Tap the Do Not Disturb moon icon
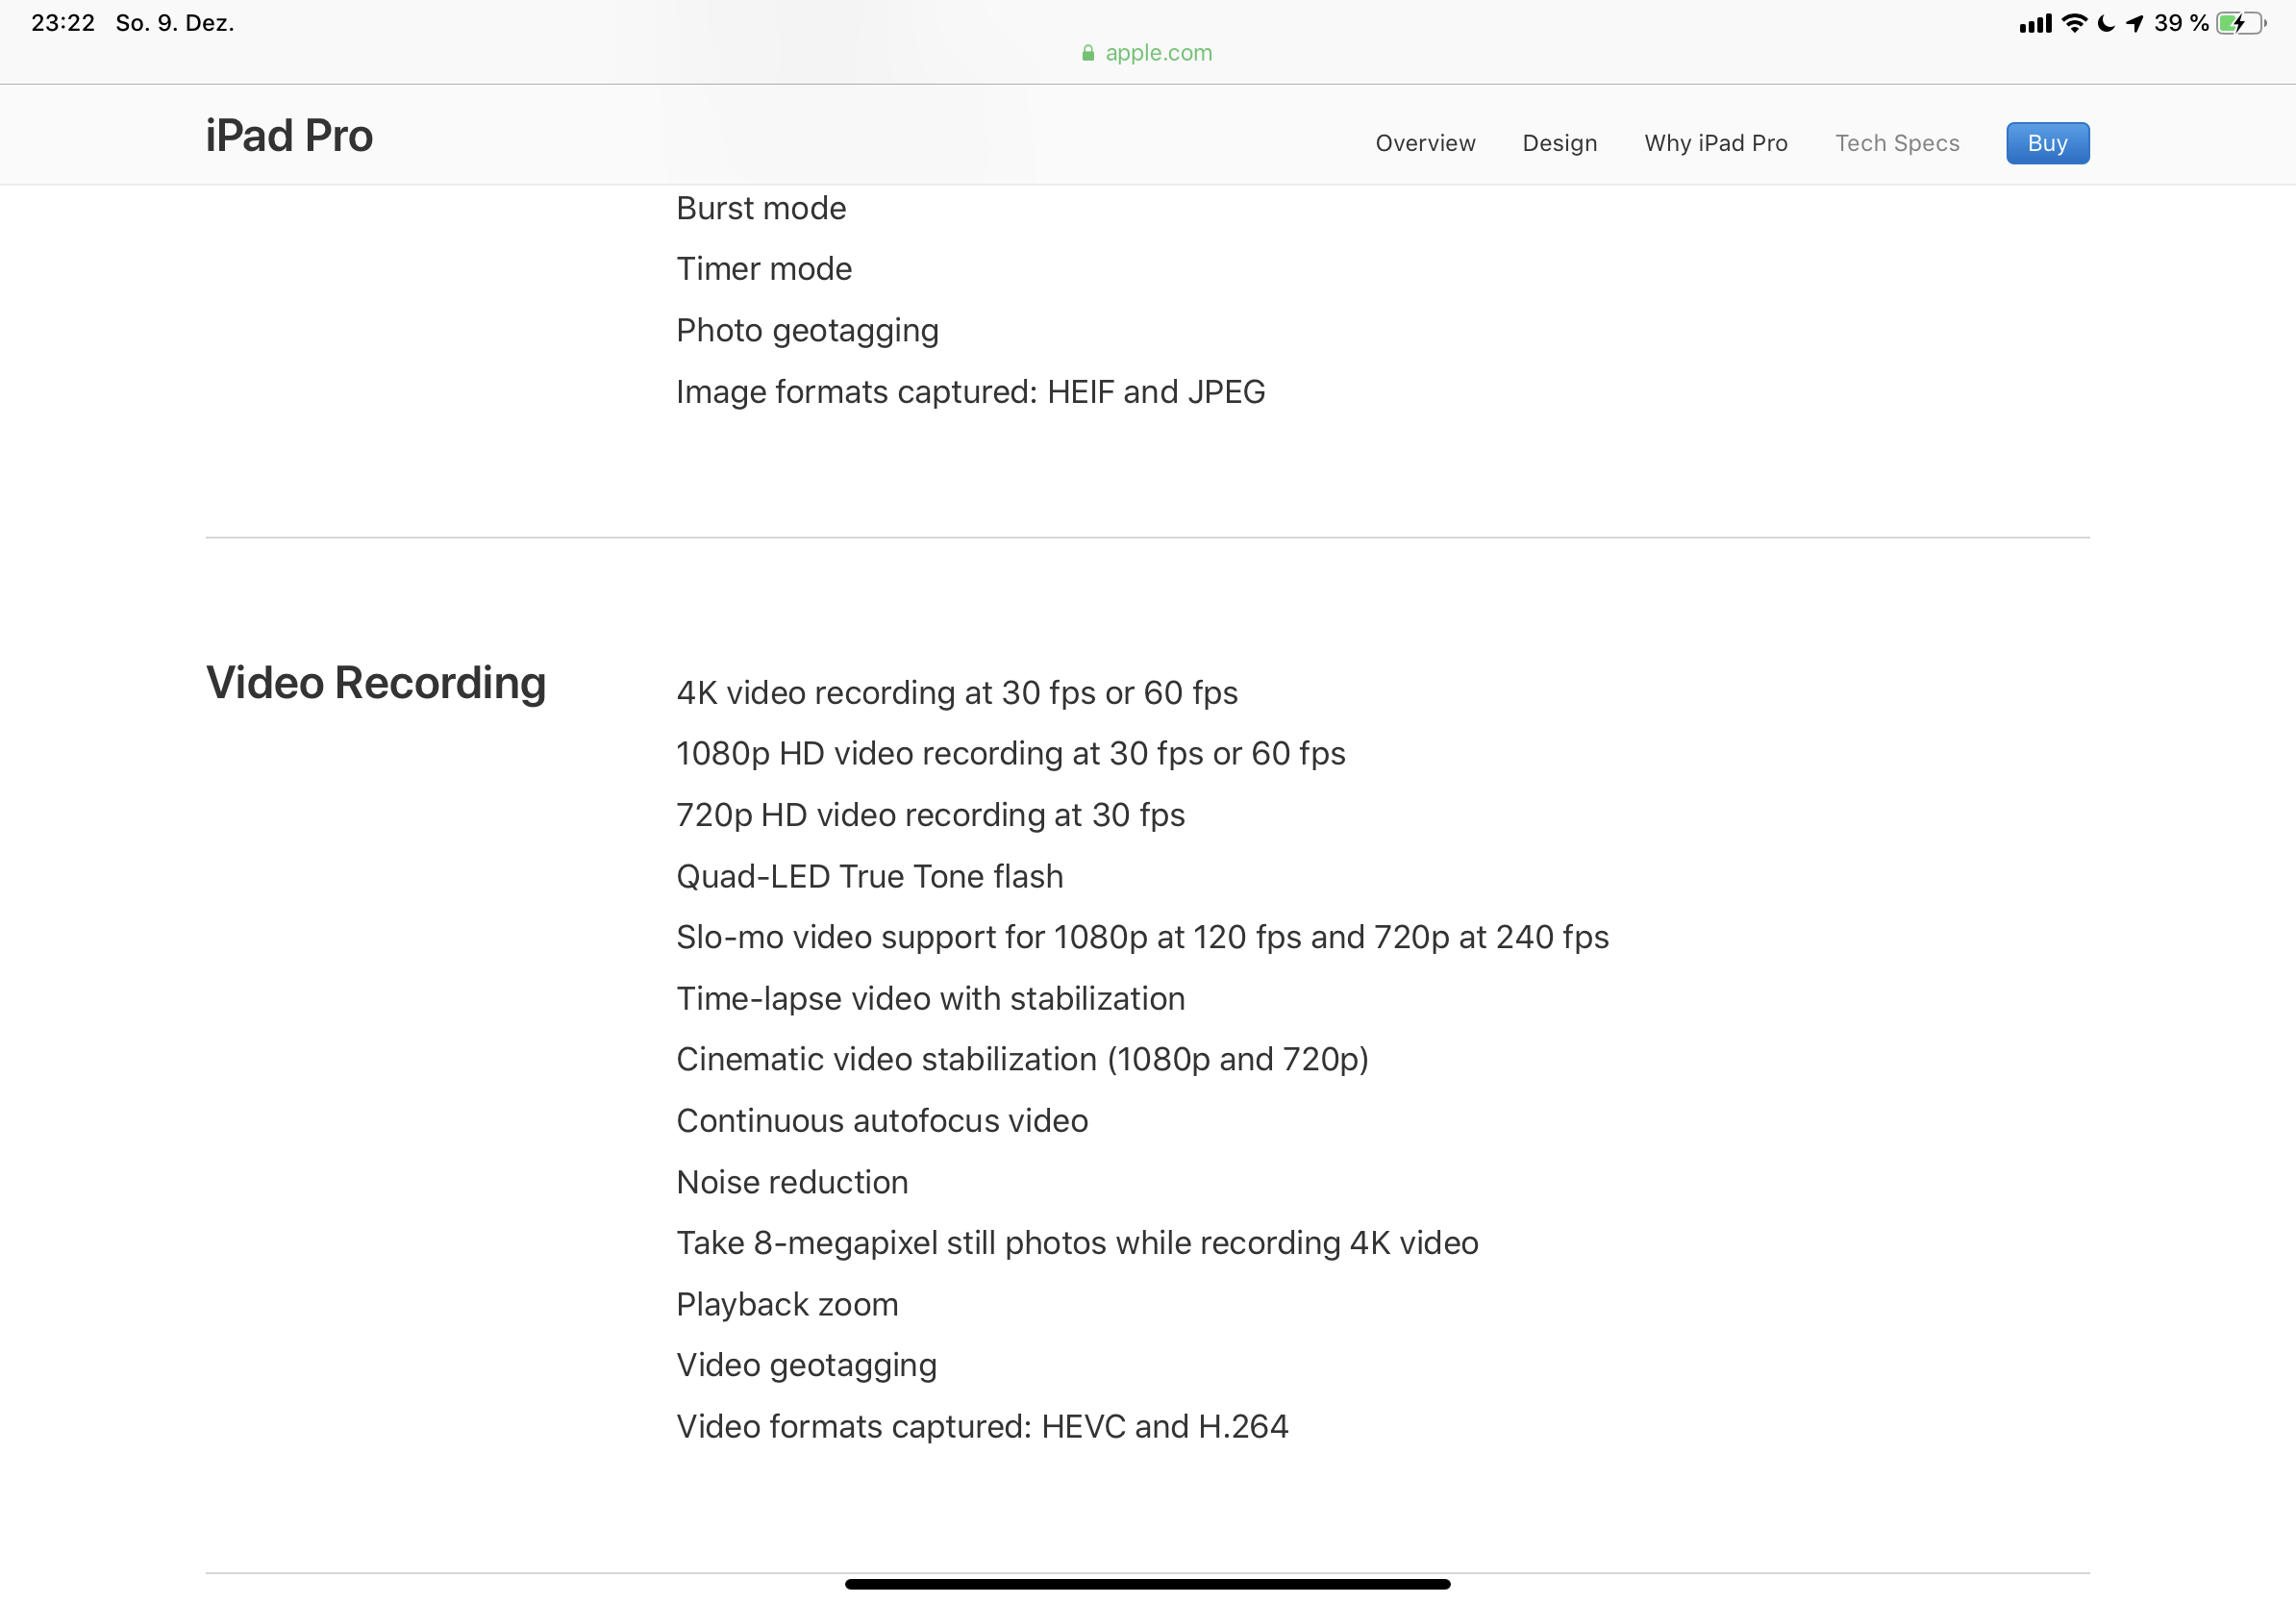2296x1604 pixels. [2106, 23]
